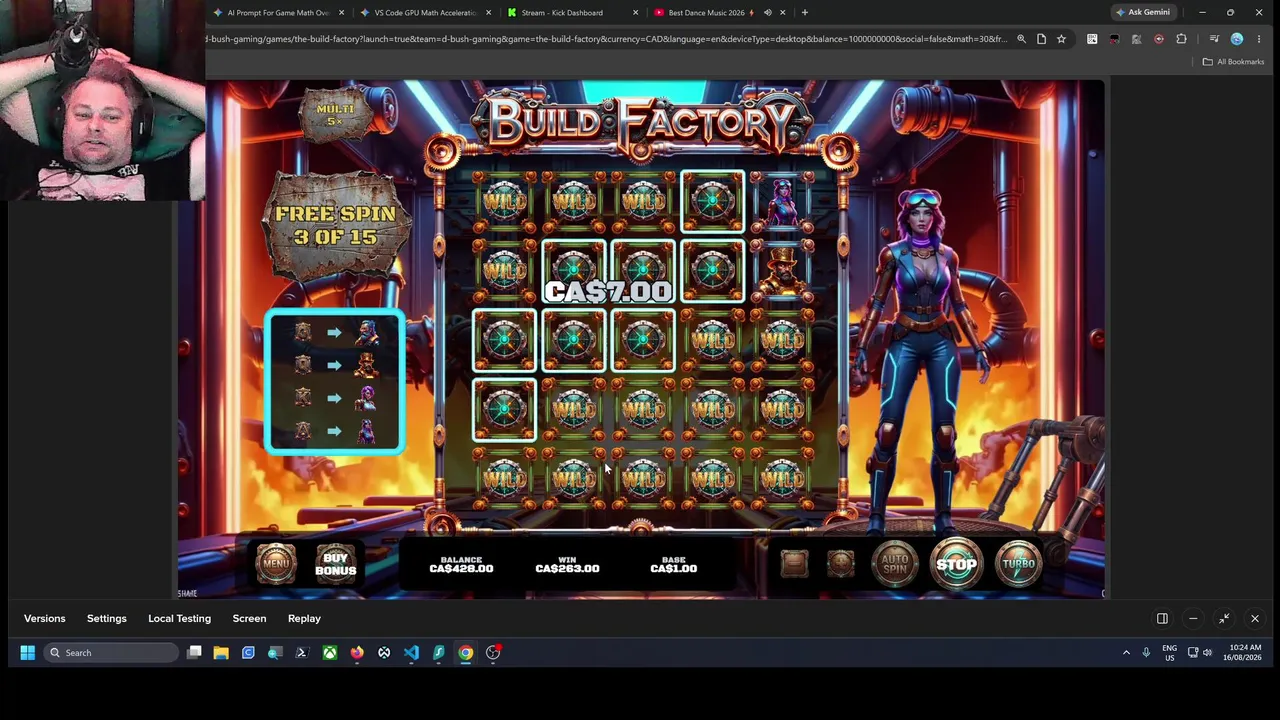Open OBS Studio from the taskbar
Viewport: 1280px width, 720px height.
[x=493, y=653]
